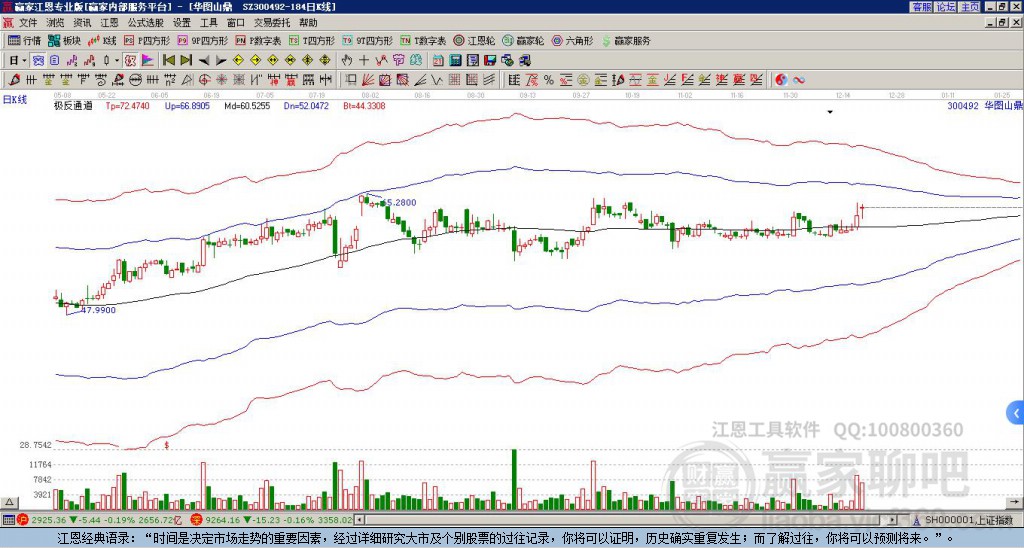Open the P数字表 tool
1024x548 pixels.
click(259, 40)
